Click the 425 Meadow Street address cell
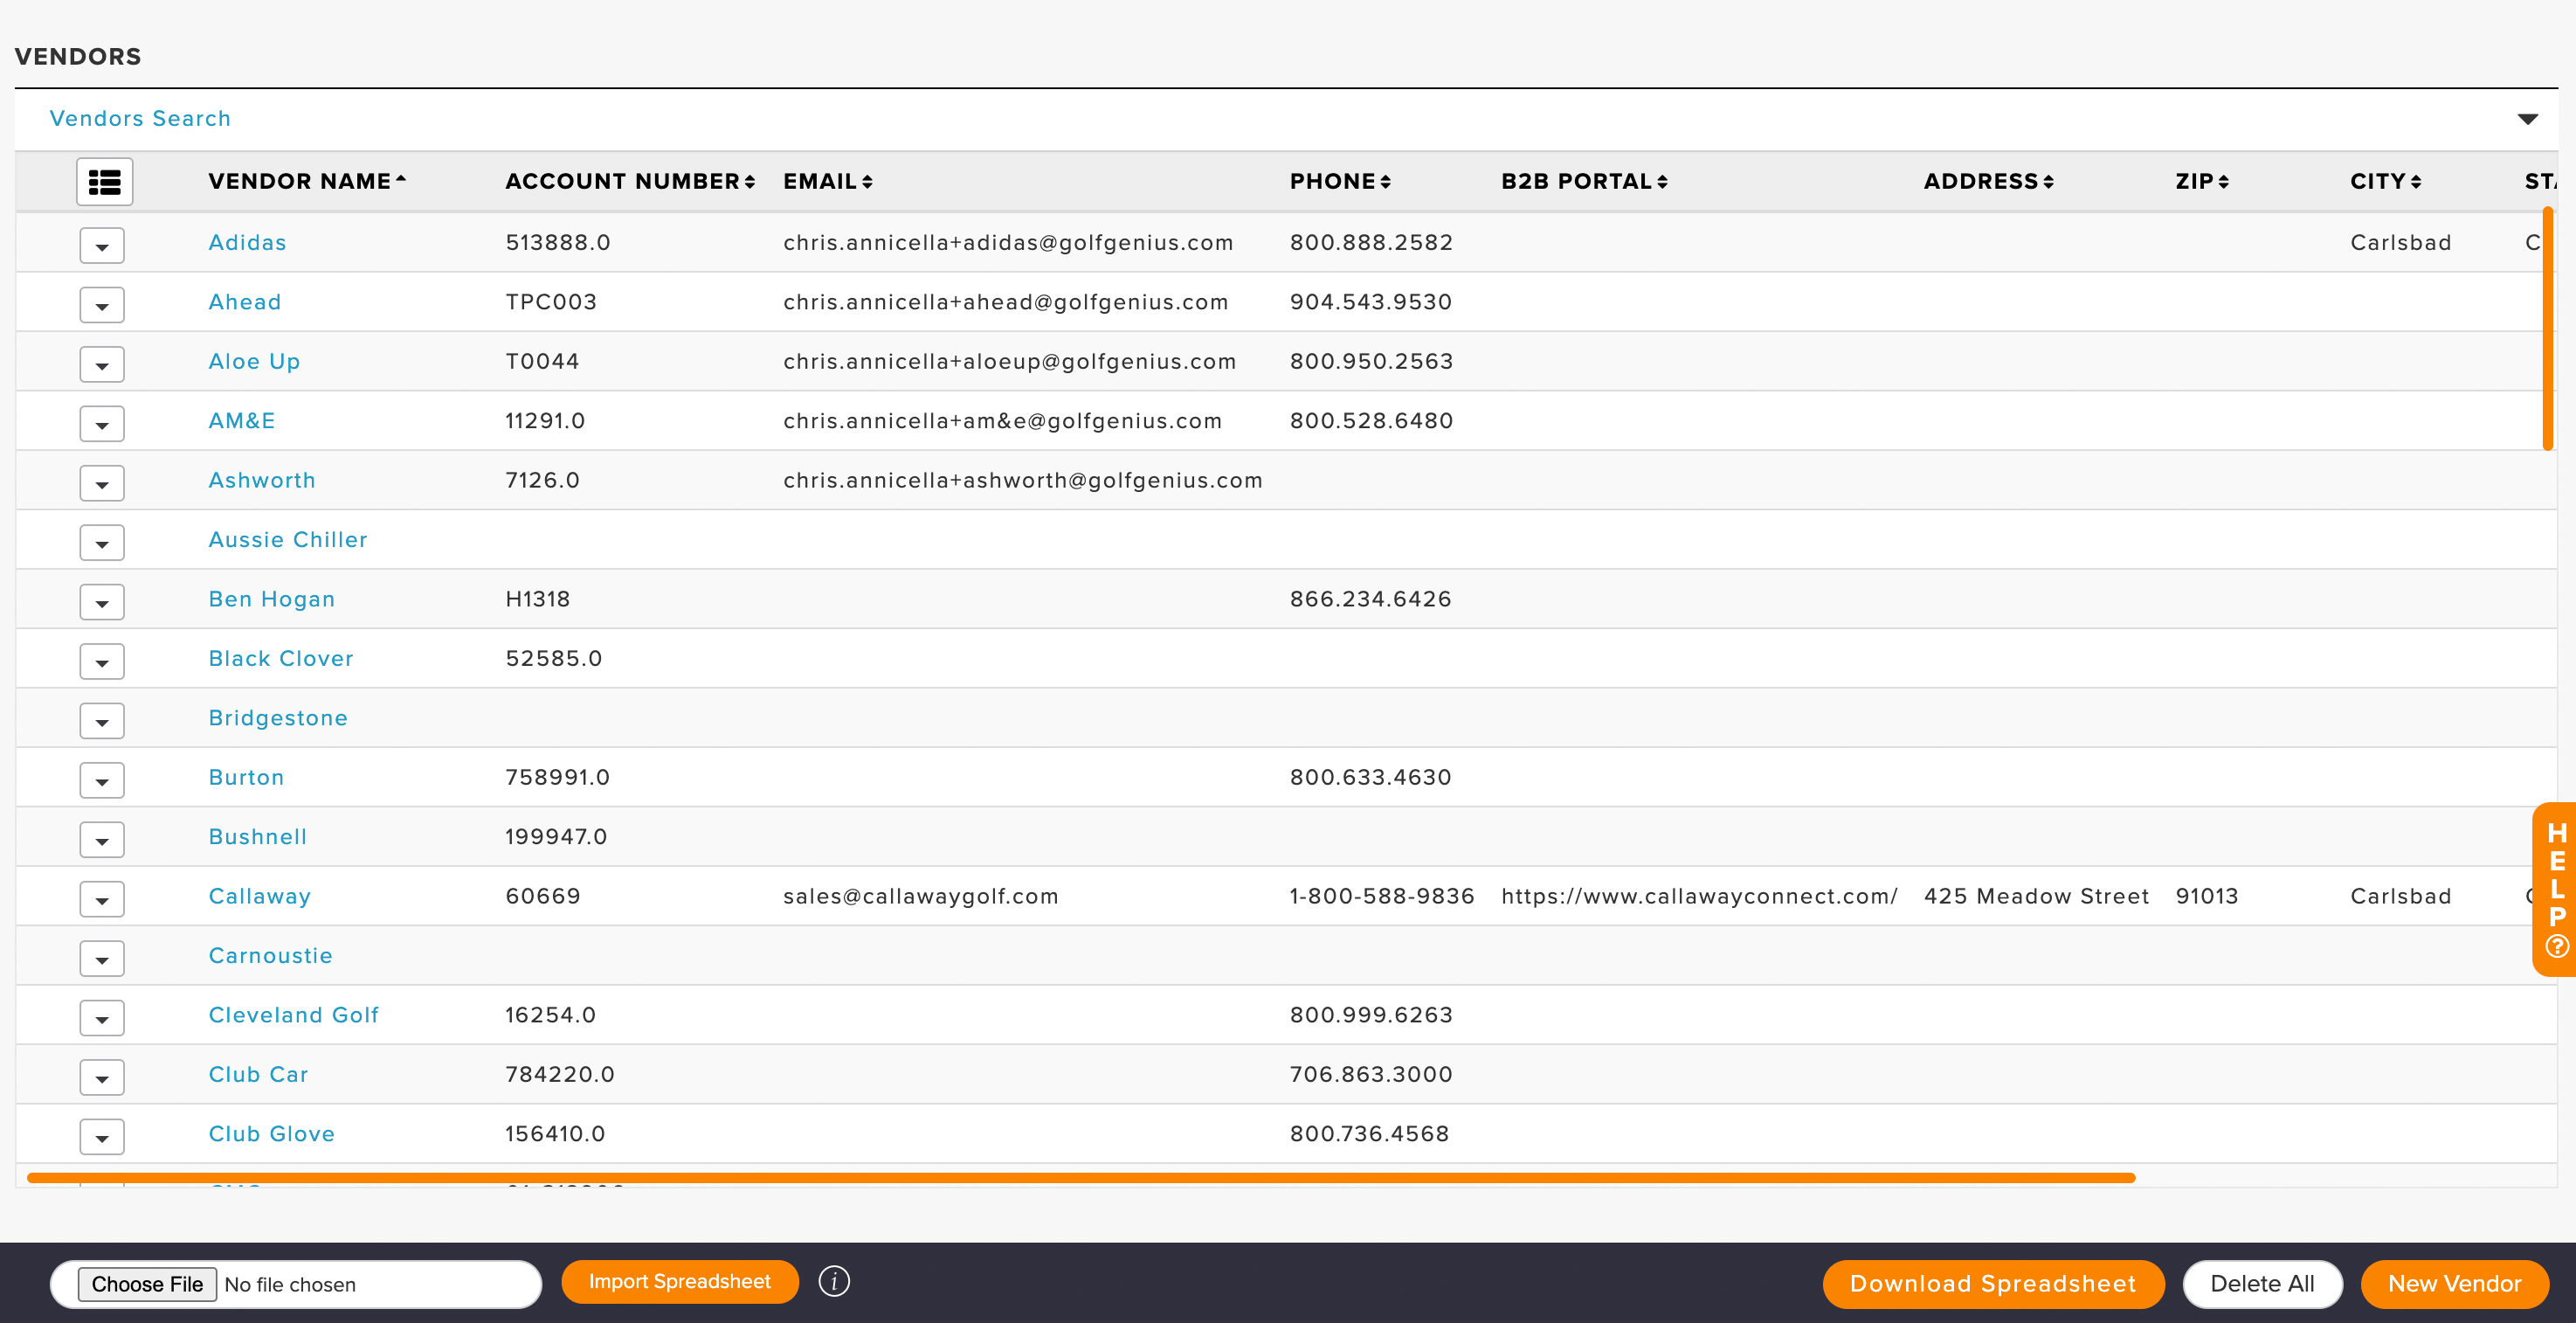This screenshot has width=2576, height=1323. coord(2036,896)
